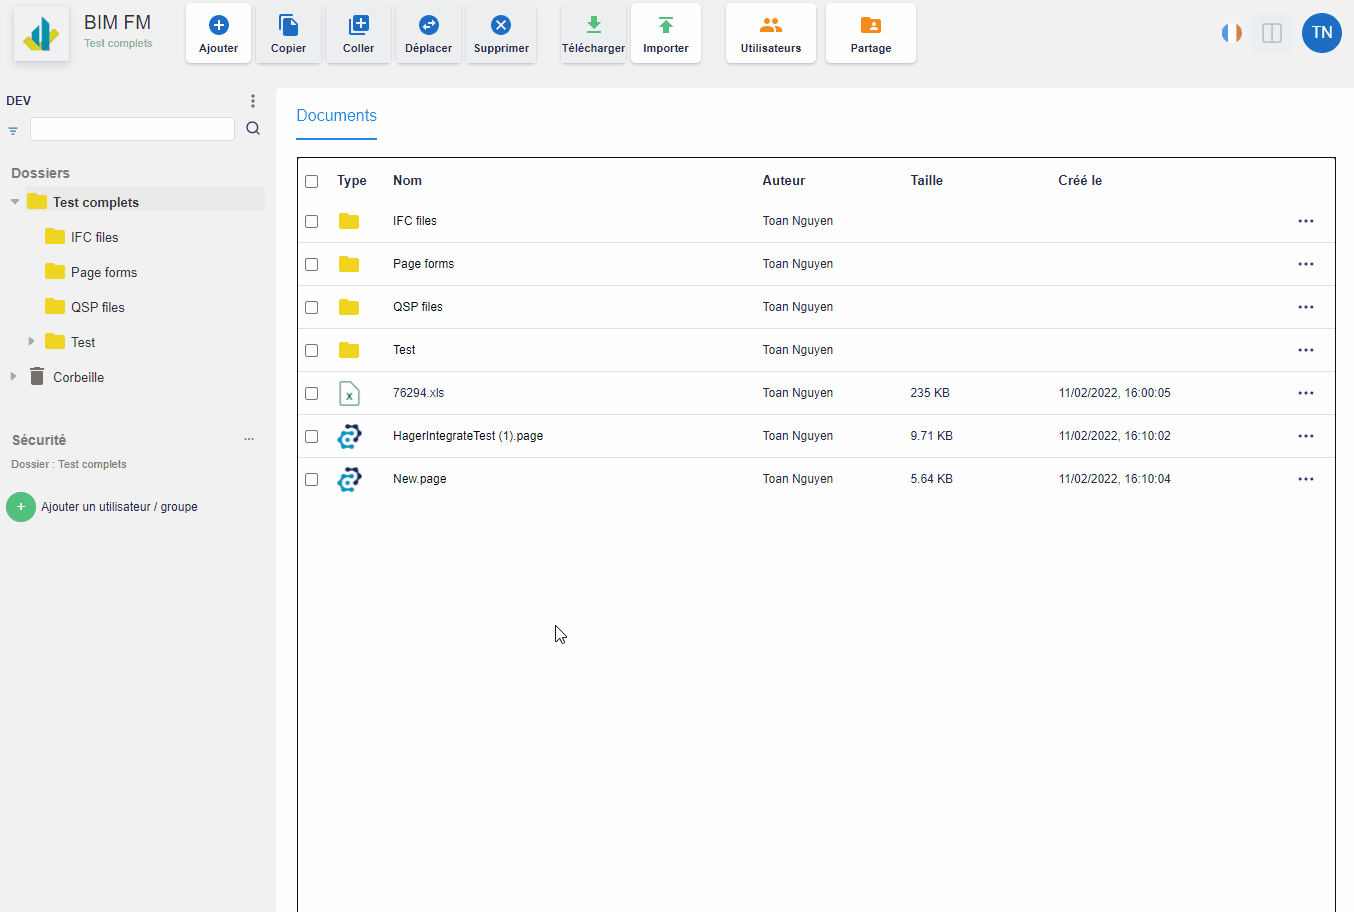This screenshot has height=912, width=1354.
Task: Select the New.page row checkbox
Action: coord(312,480)
